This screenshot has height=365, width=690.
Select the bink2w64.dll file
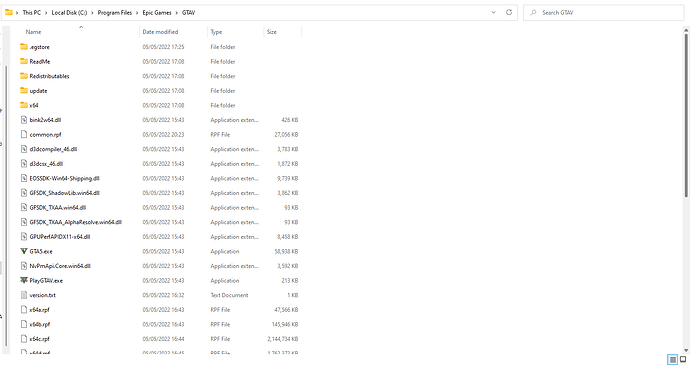(x=45, y=120)
